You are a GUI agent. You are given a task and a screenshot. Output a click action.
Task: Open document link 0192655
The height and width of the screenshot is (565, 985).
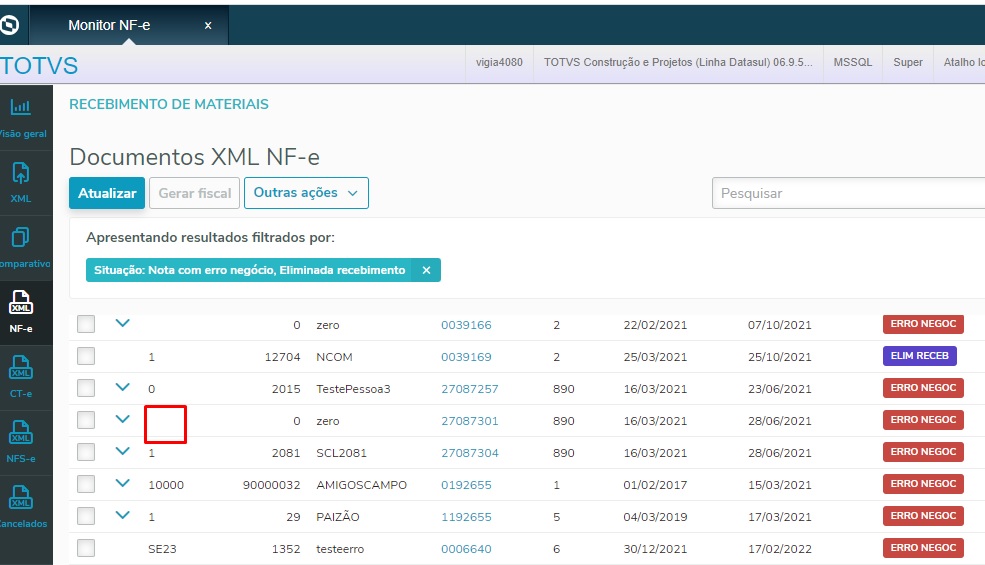pyautogui.click(x=466, y=485)
